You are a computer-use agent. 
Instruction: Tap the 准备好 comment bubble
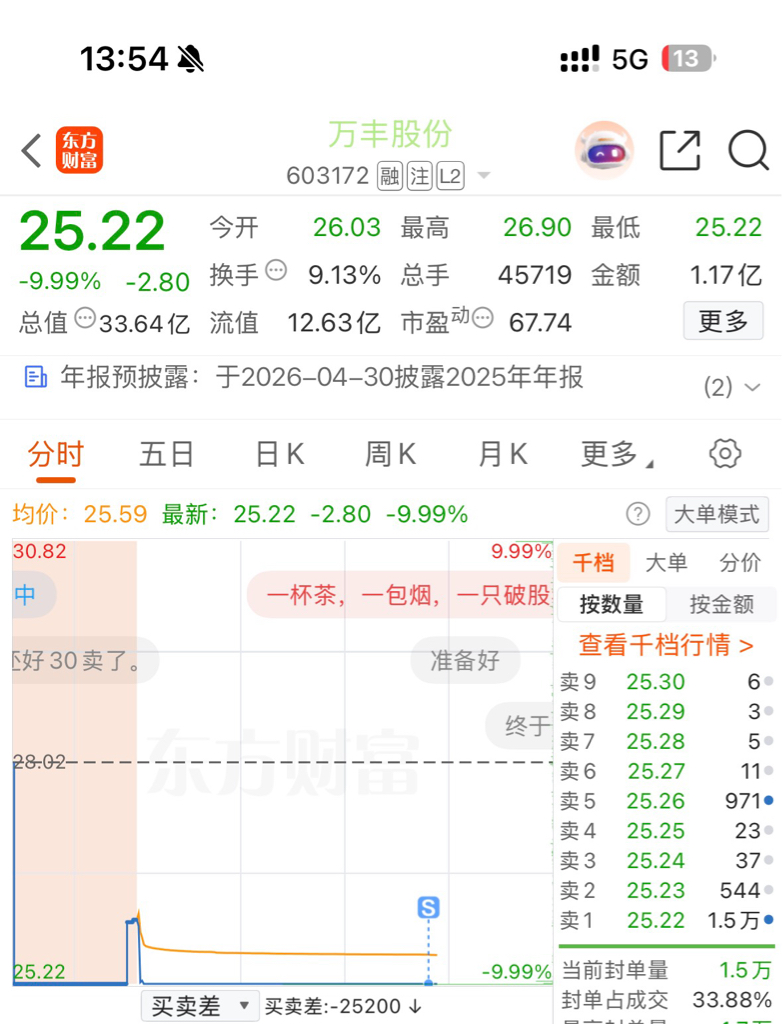pos(465,660)
